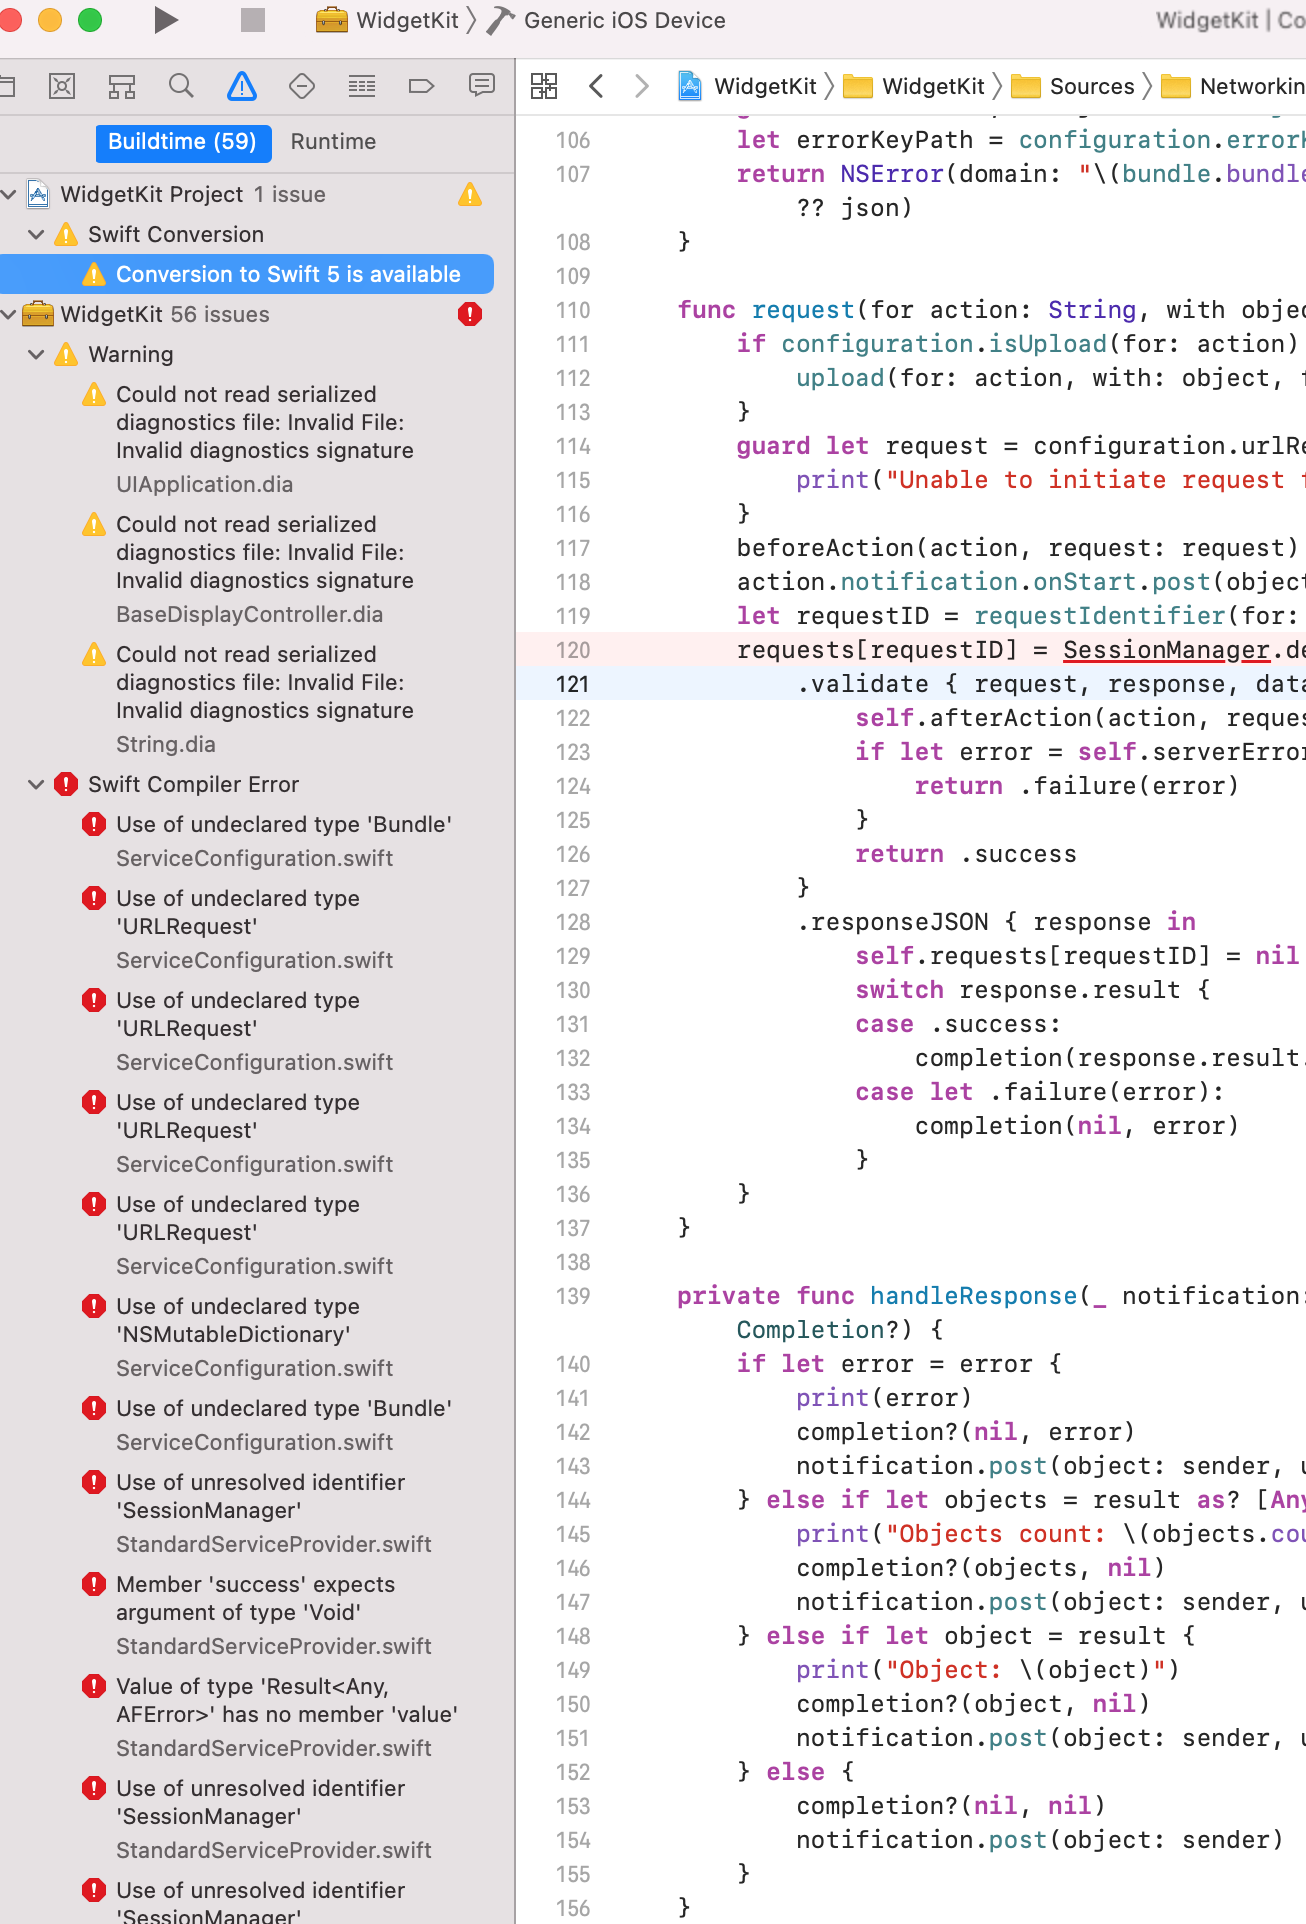Click request function name on line 110

(803, 310)
